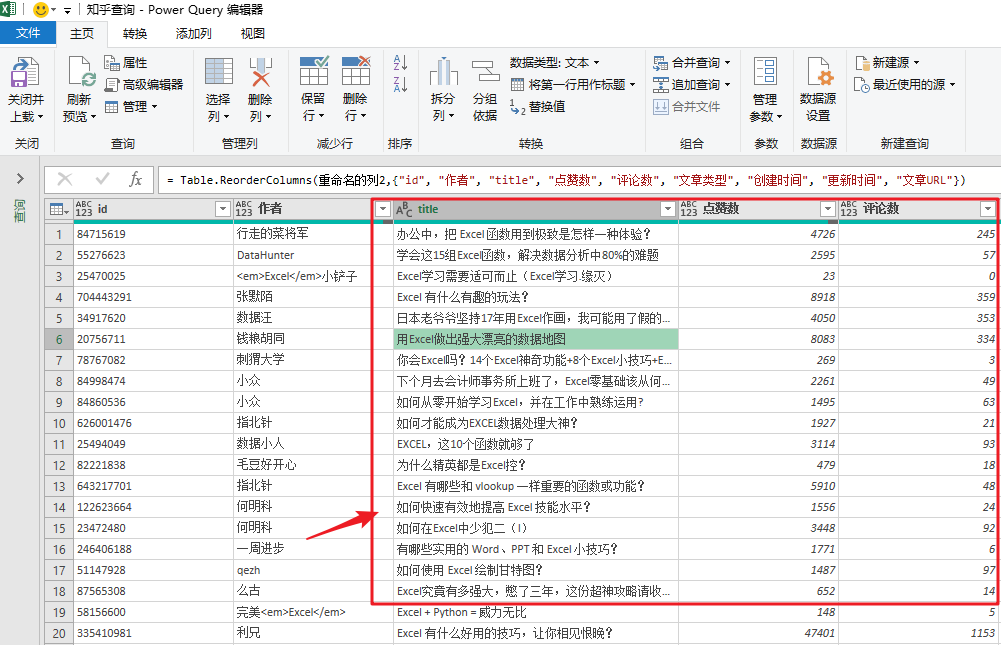Select author cell qezh

click(x=313, y=570)
